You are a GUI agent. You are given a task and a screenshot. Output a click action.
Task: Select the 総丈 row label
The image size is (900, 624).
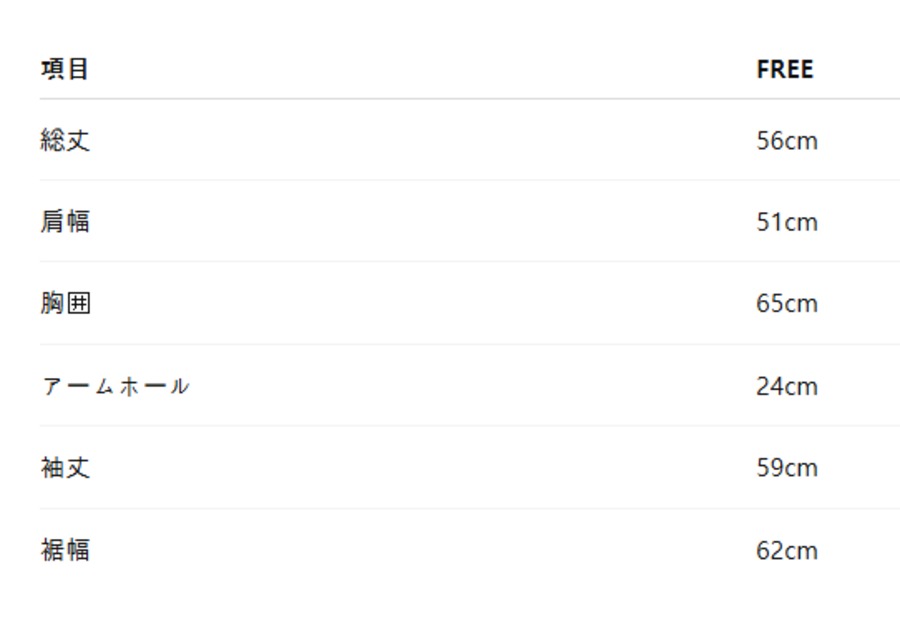65,140
